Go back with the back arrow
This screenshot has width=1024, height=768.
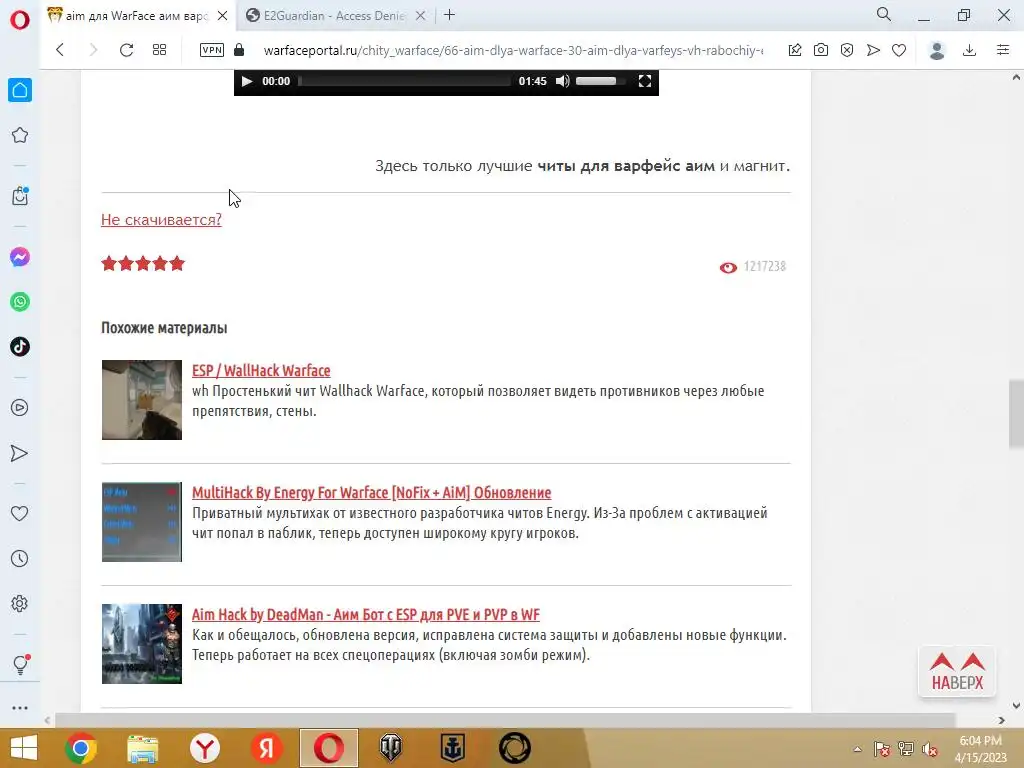[x=59, y=50]
